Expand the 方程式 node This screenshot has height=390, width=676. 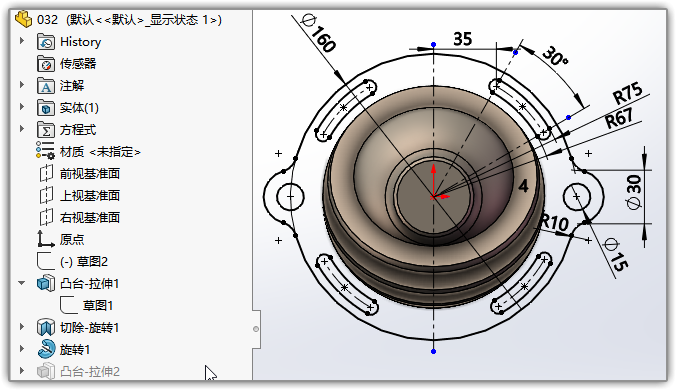[x=22, y=129]
